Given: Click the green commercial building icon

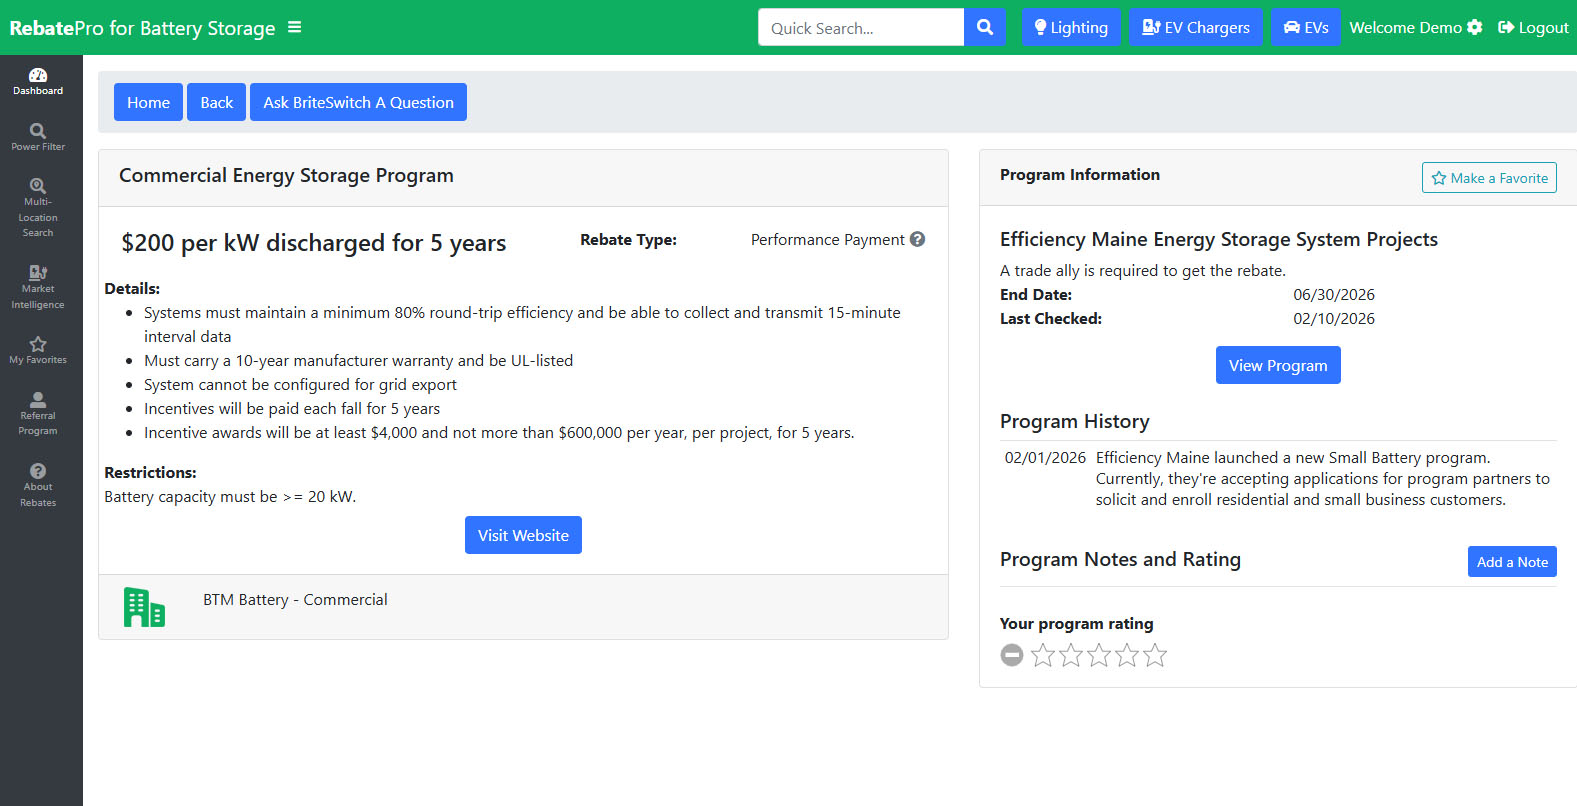Looking at the screenshot, I should tap(144, 607).
